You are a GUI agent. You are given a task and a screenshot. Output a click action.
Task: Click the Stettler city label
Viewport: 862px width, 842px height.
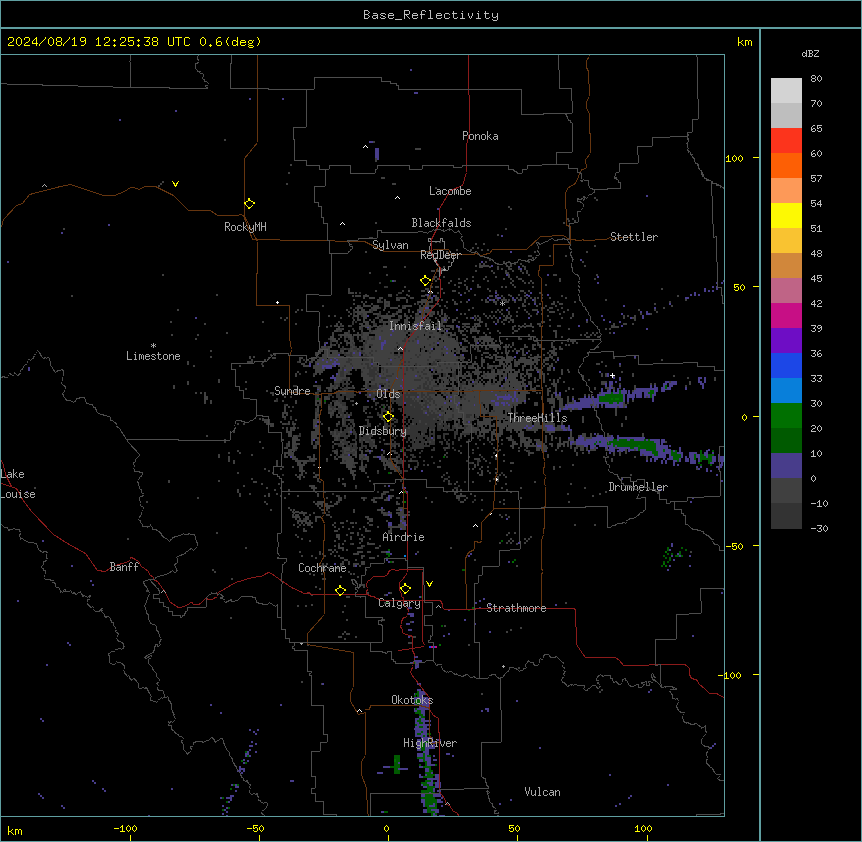click(x=634, y=237)
